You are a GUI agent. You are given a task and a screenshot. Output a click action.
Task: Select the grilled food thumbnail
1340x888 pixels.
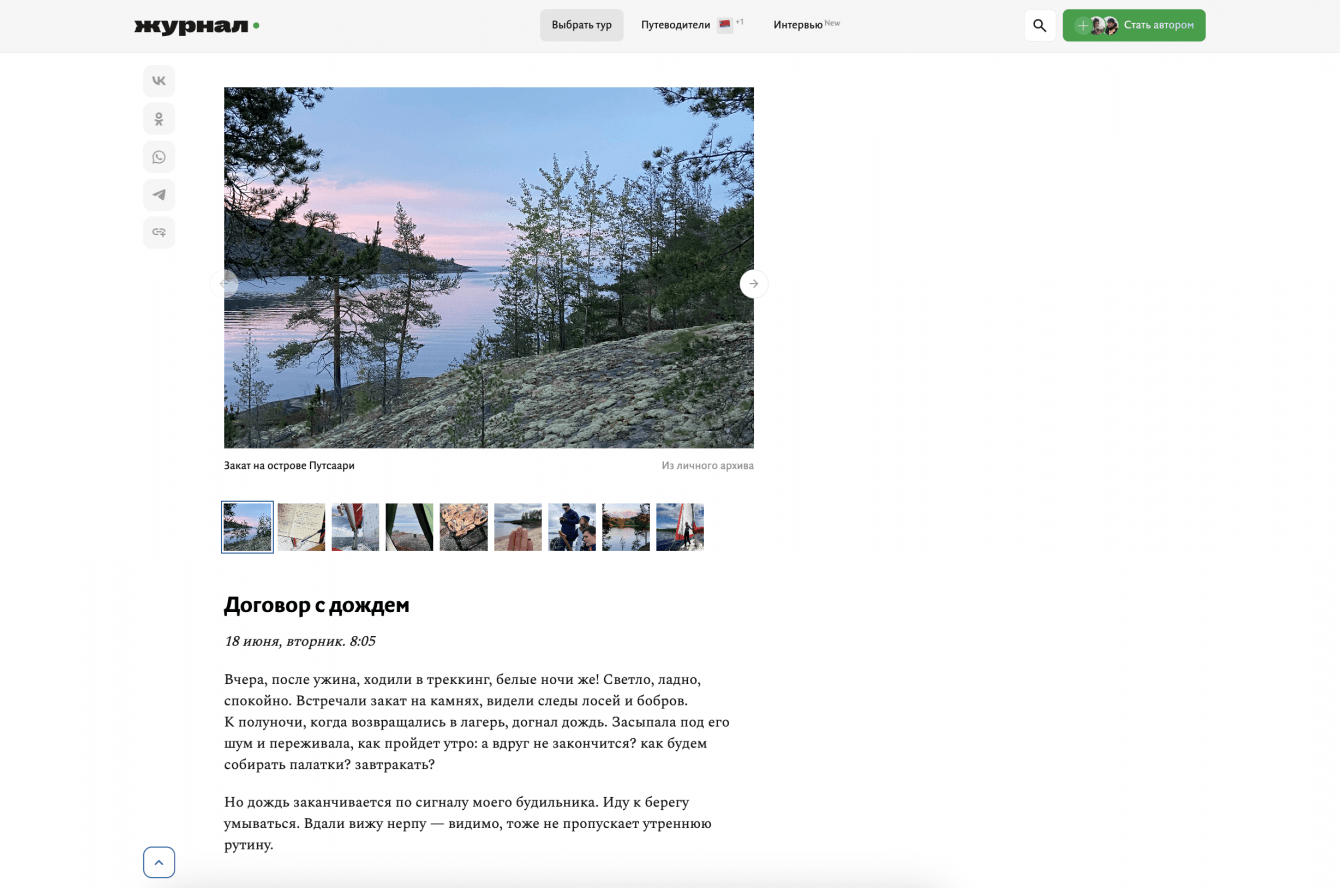coord(464,527)
